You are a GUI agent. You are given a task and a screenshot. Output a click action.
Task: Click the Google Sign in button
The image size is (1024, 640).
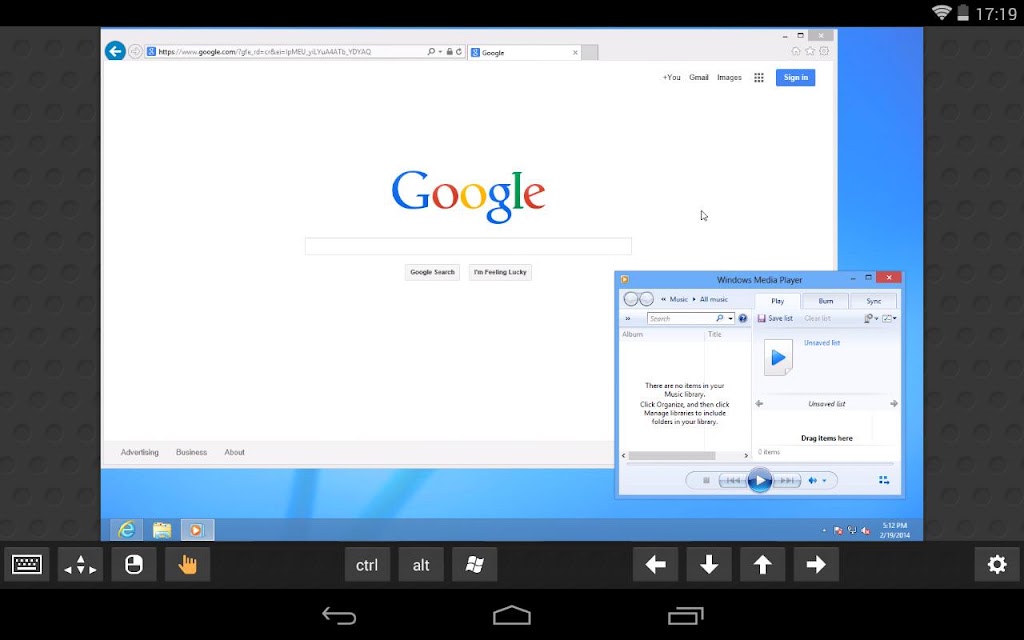pos(795,78)
